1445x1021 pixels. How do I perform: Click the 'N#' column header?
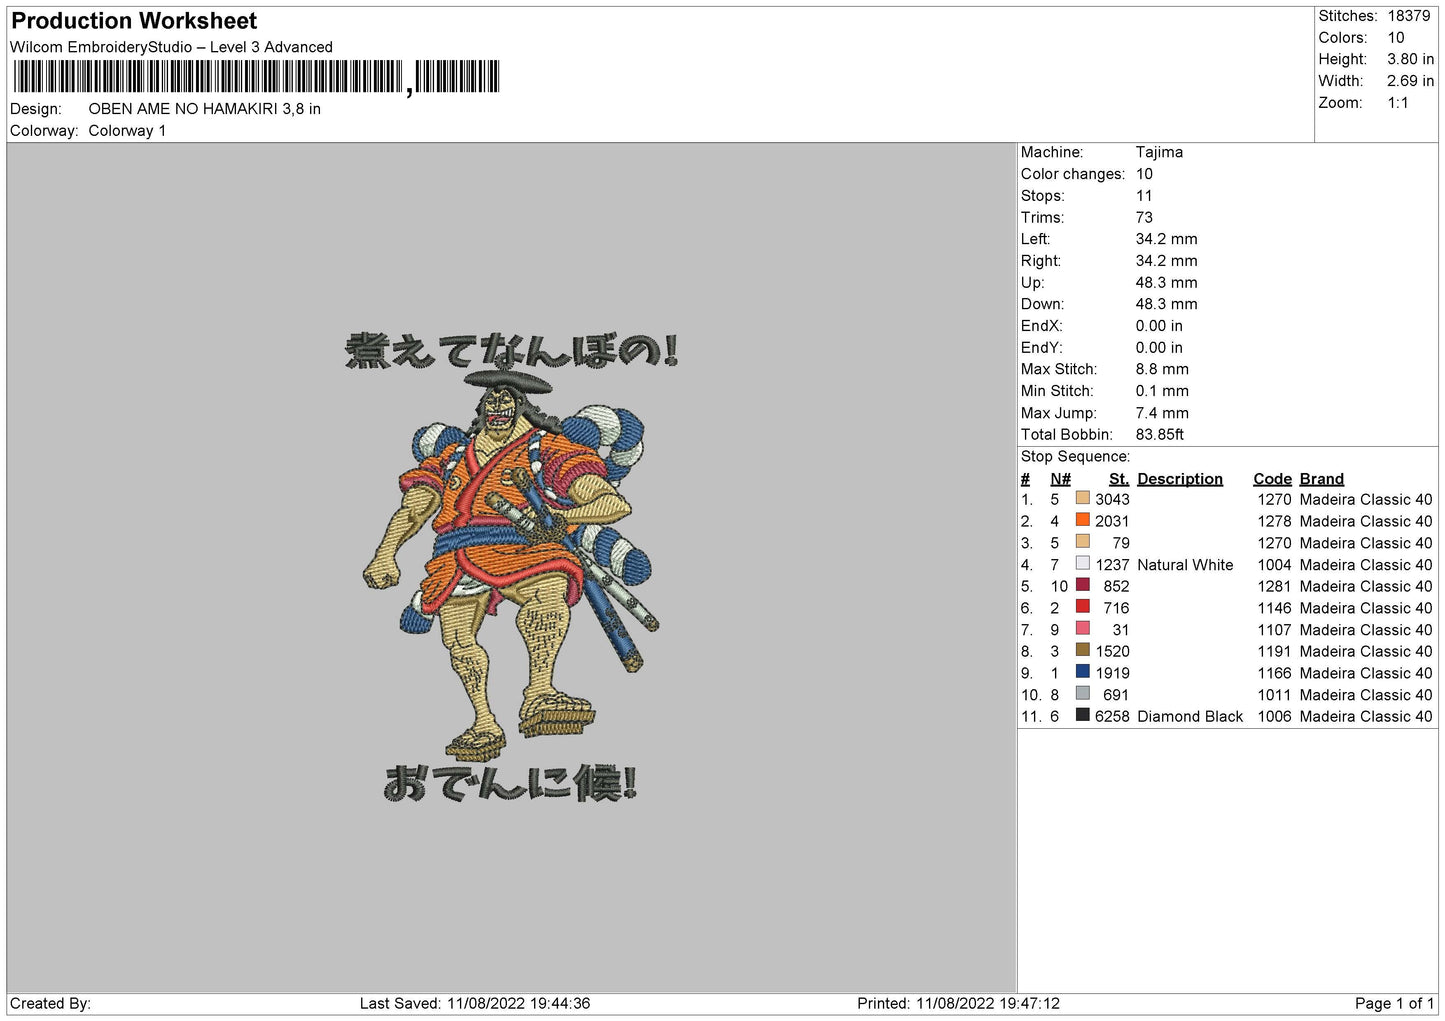1061,479
